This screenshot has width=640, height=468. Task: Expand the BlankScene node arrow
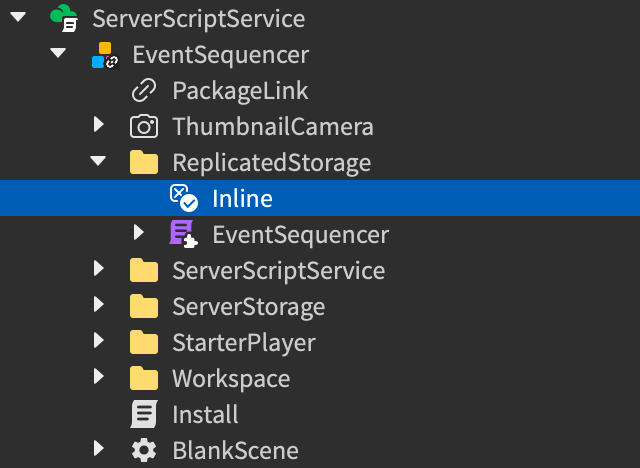pyautogui.click(x=98, y=450)
